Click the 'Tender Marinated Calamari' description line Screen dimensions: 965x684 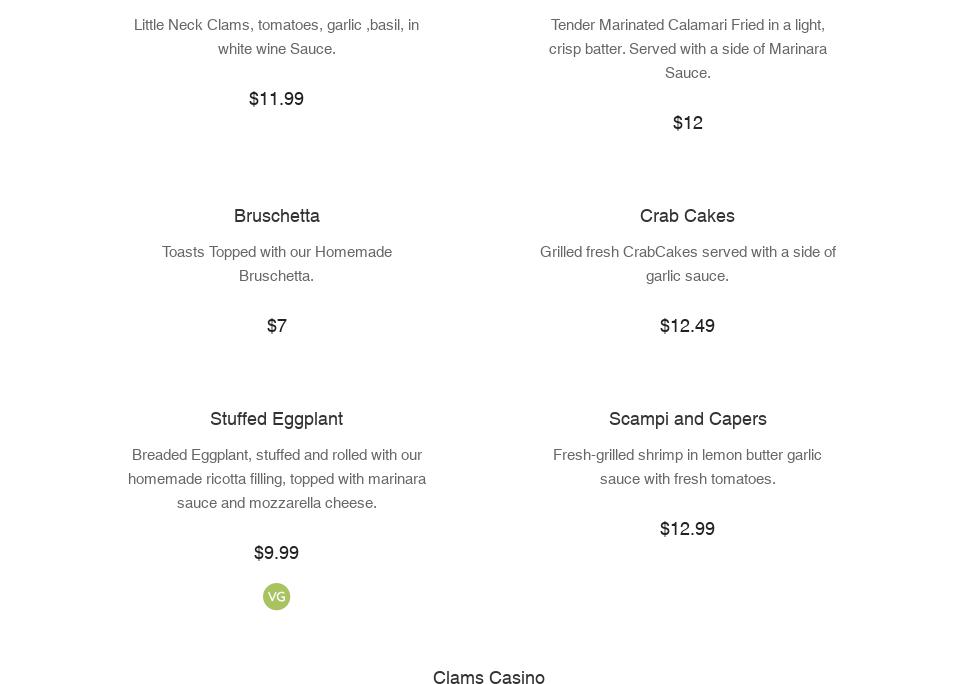(x=687, y=25)
